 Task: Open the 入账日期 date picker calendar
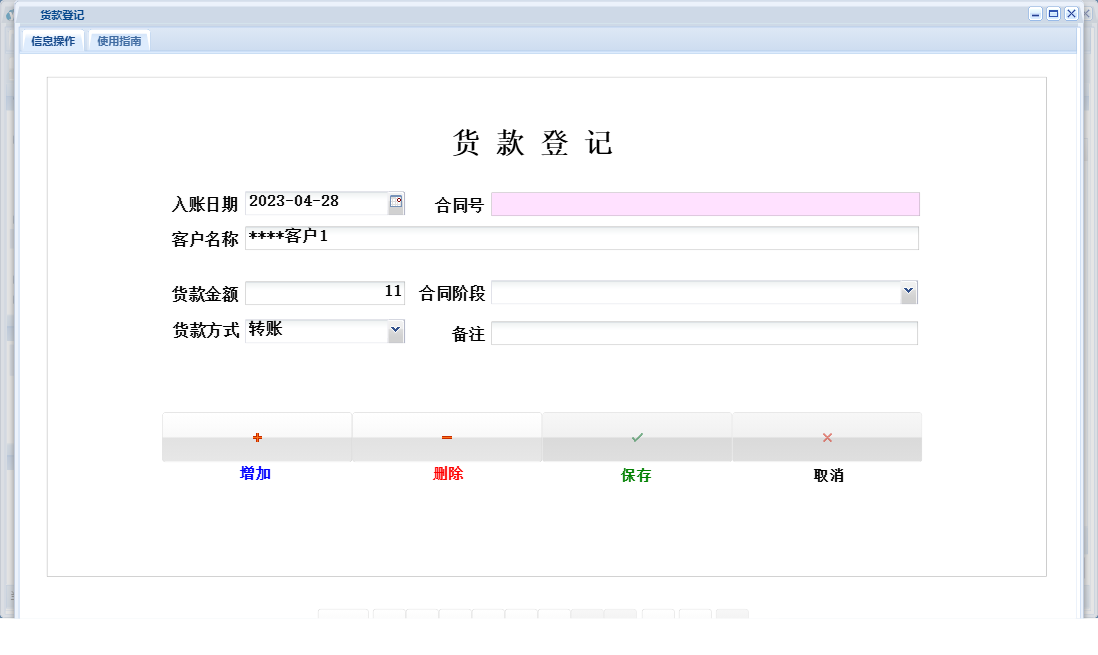click(x=395, y=202)
